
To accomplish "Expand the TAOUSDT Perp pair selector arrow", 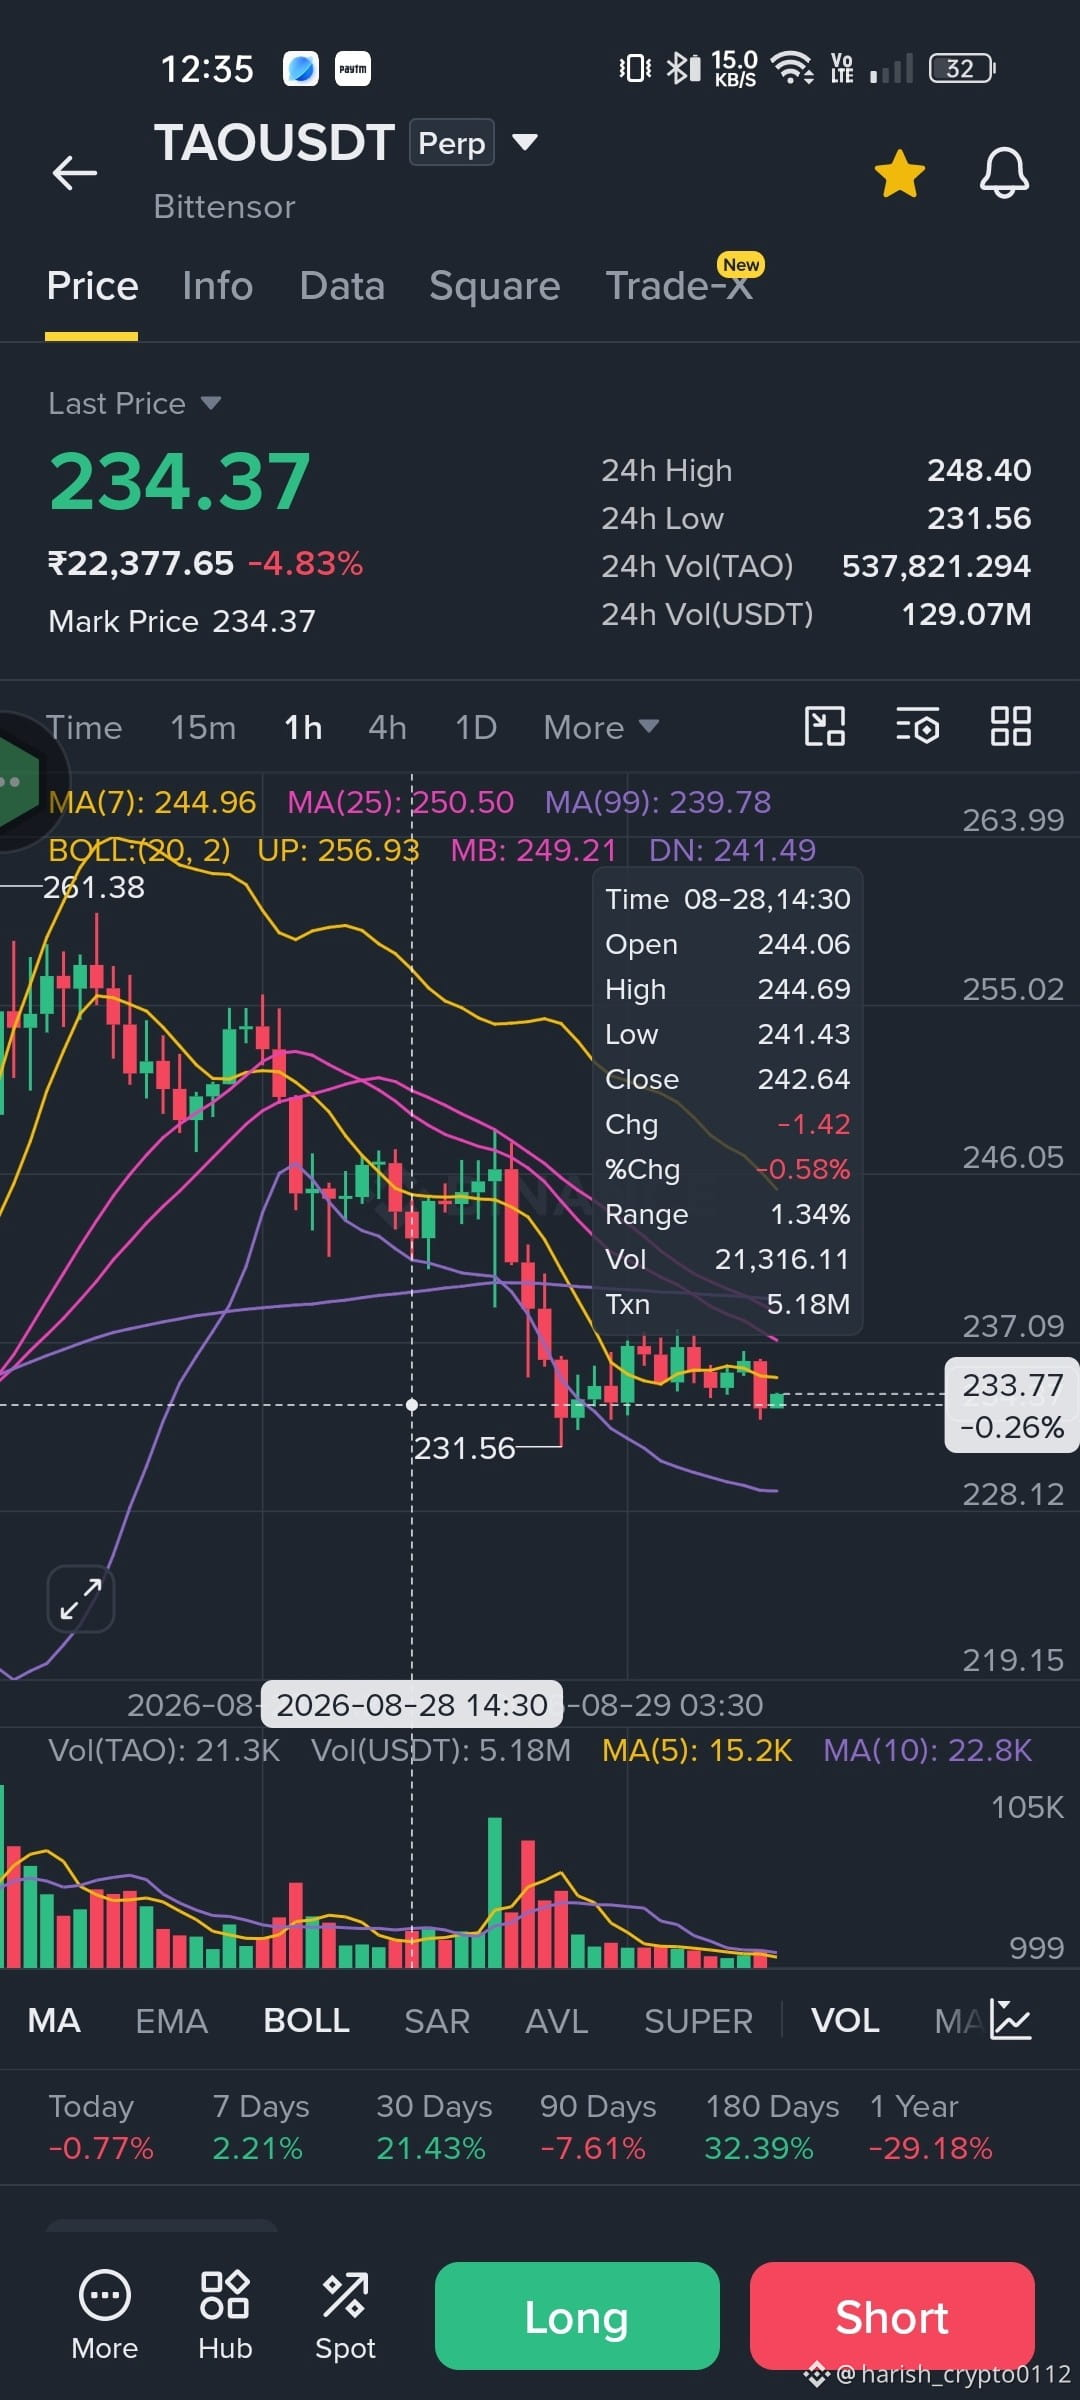I will pos(525,142).
